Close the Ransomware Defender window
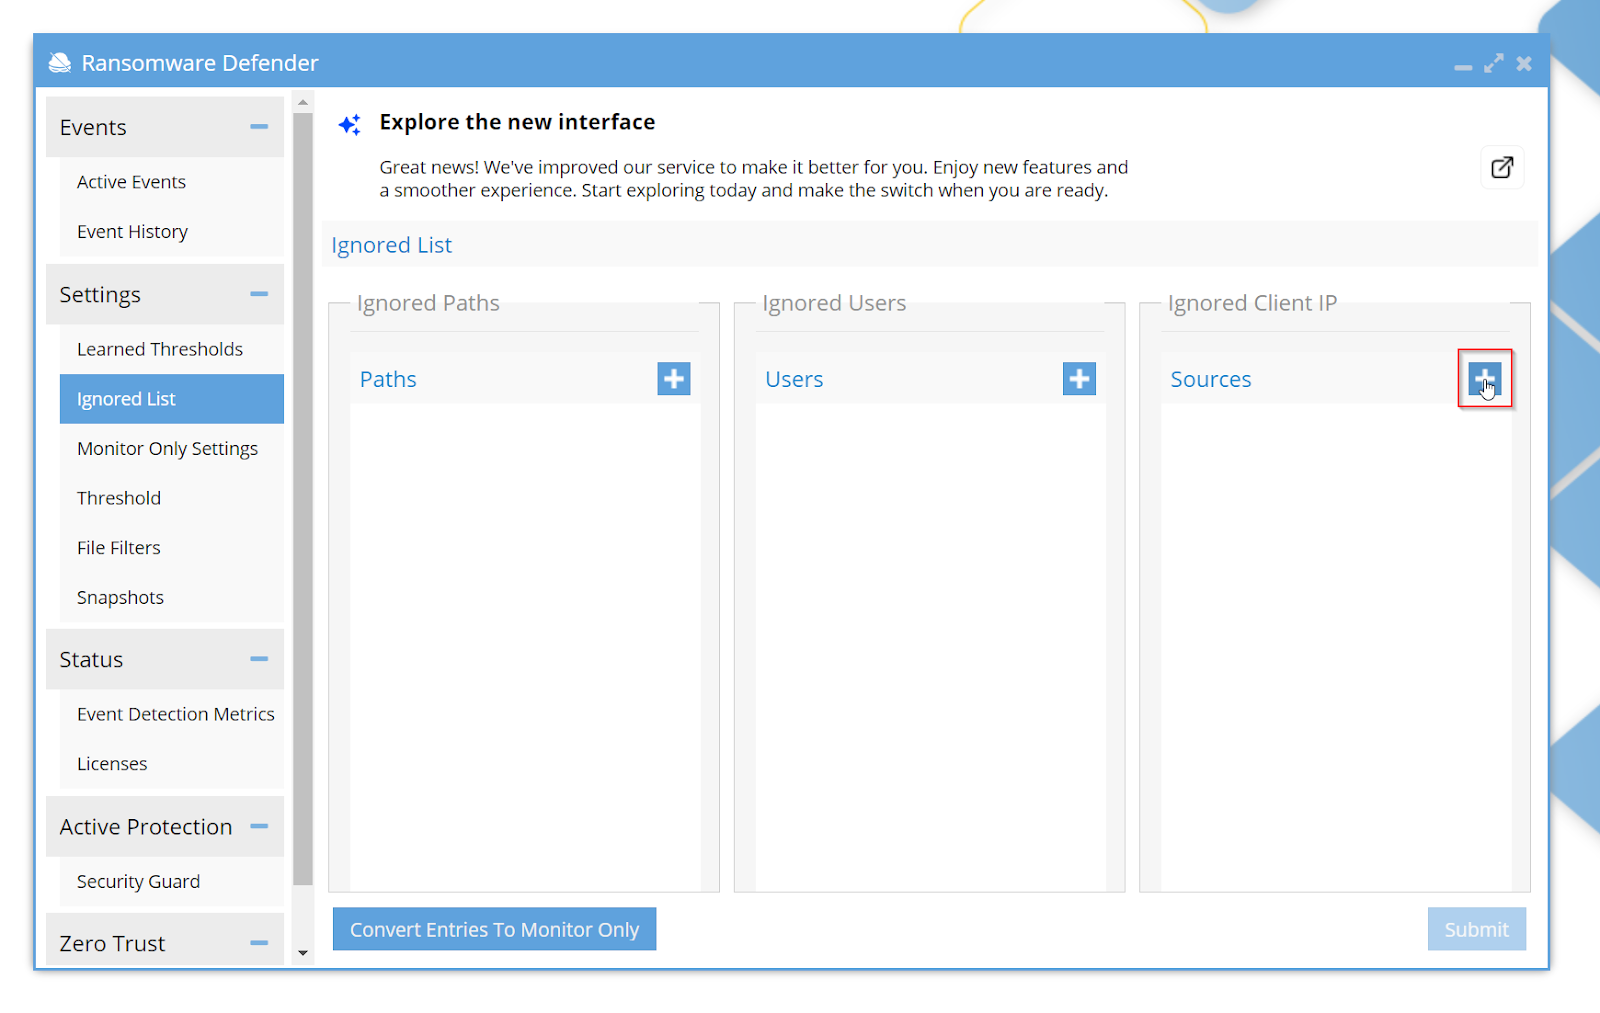1600x1013 pixels. [1524, 63]
